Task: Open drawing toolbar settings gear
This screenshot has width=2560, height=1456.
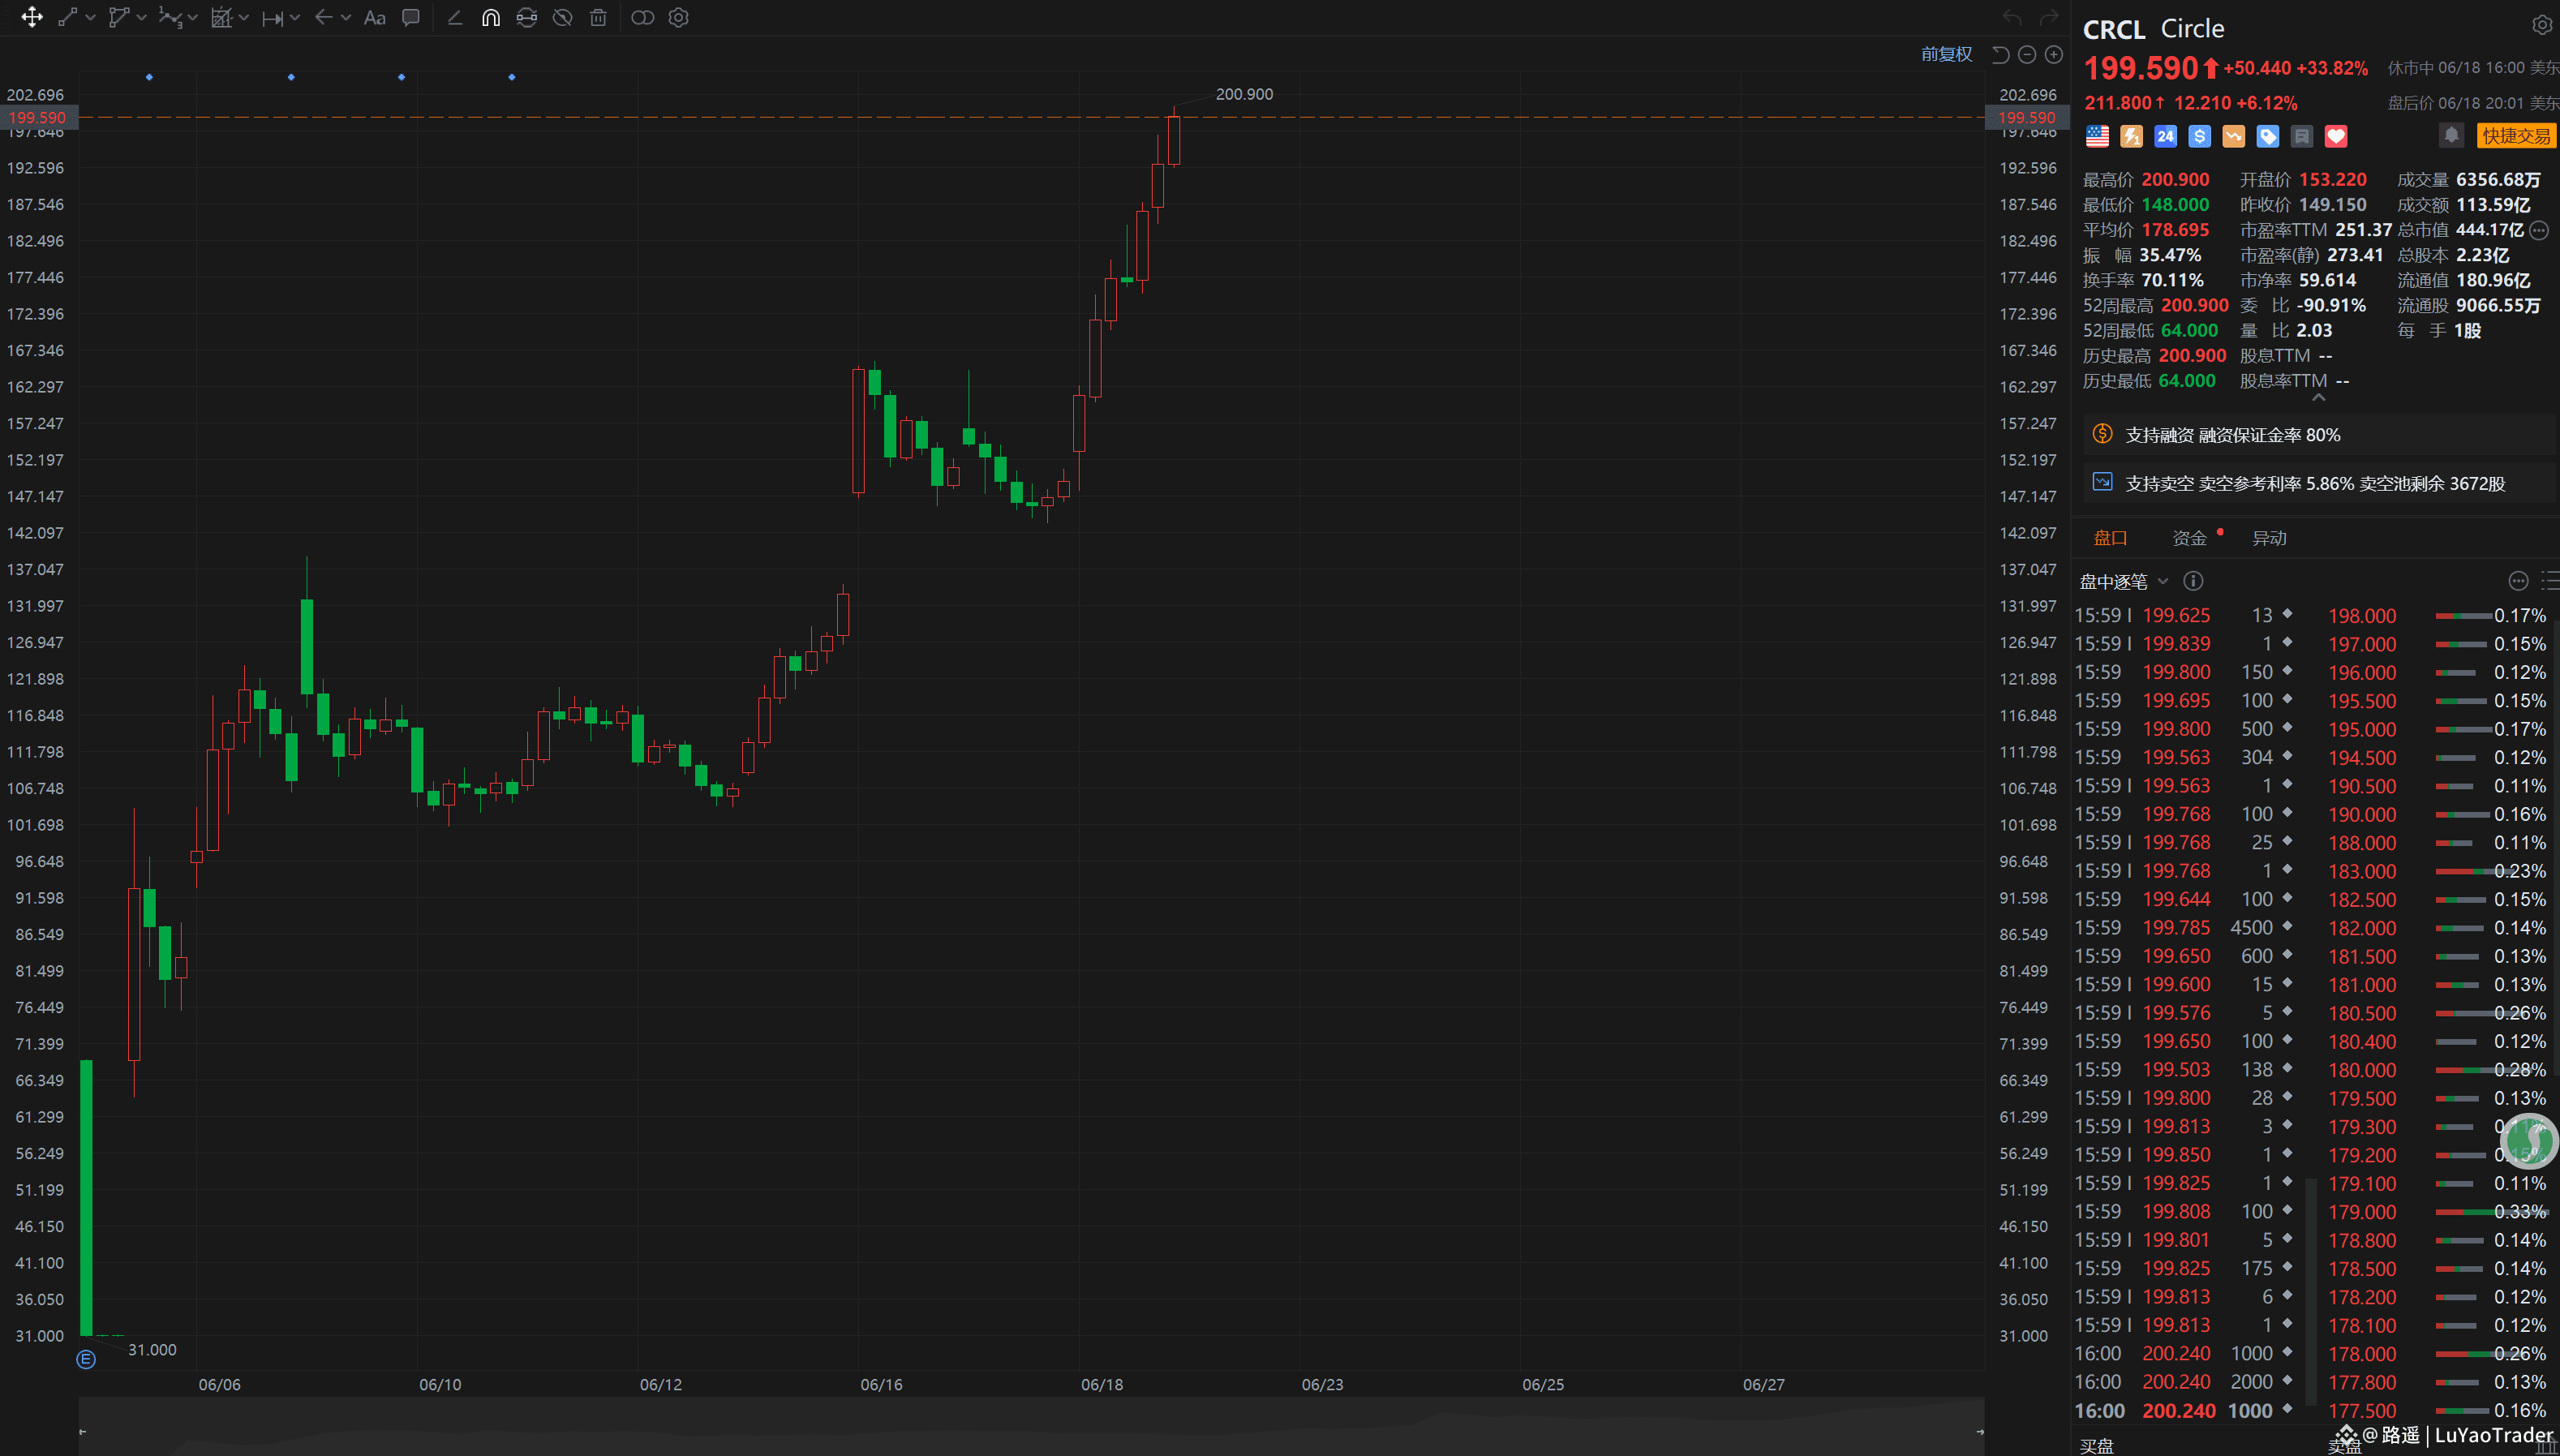Action: (679, 18)
